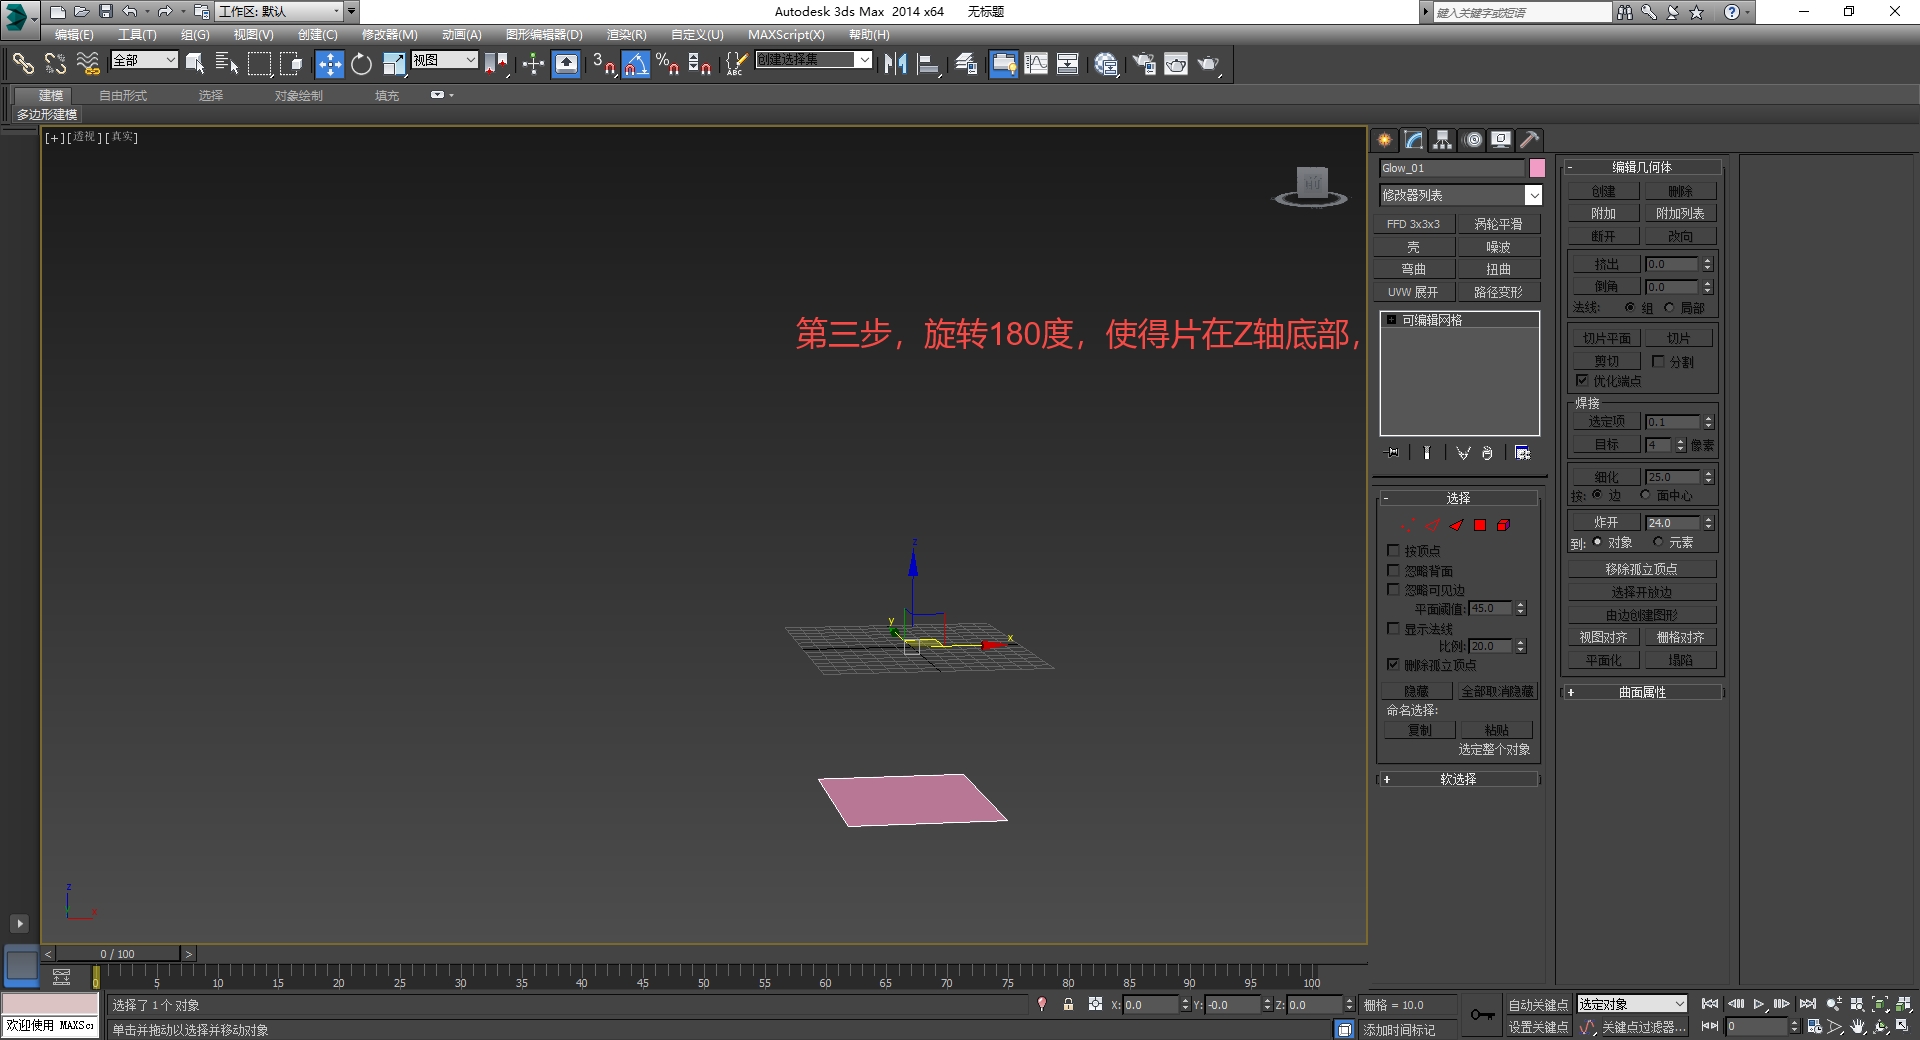Open the Mirror tool
Screen dimensions: 1920x1040
[x=895, y=64]
